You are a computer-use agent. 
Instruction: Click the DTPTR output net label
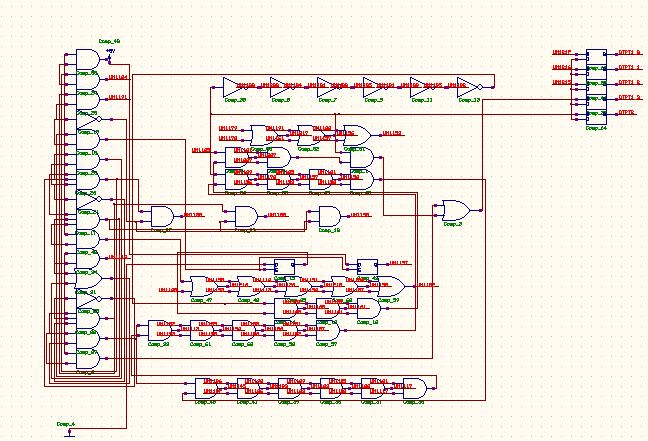(627, 112)
